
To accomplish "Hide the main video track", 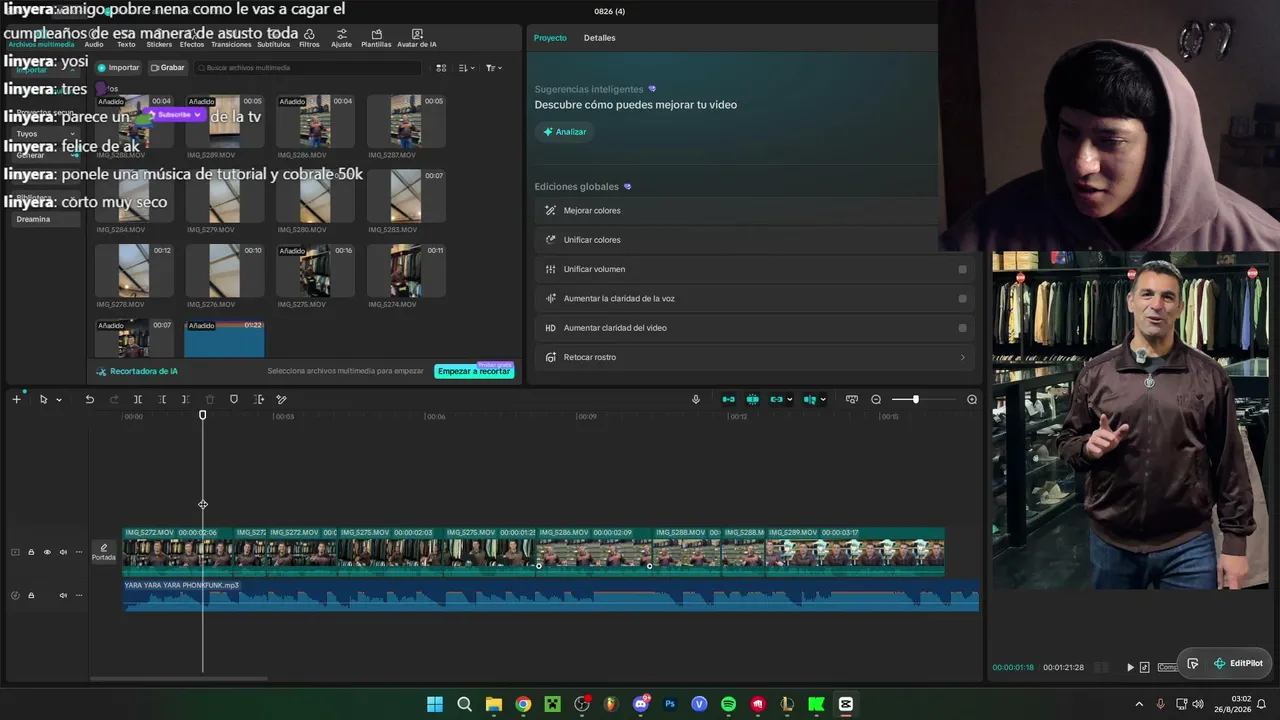I will coord(47,552).
